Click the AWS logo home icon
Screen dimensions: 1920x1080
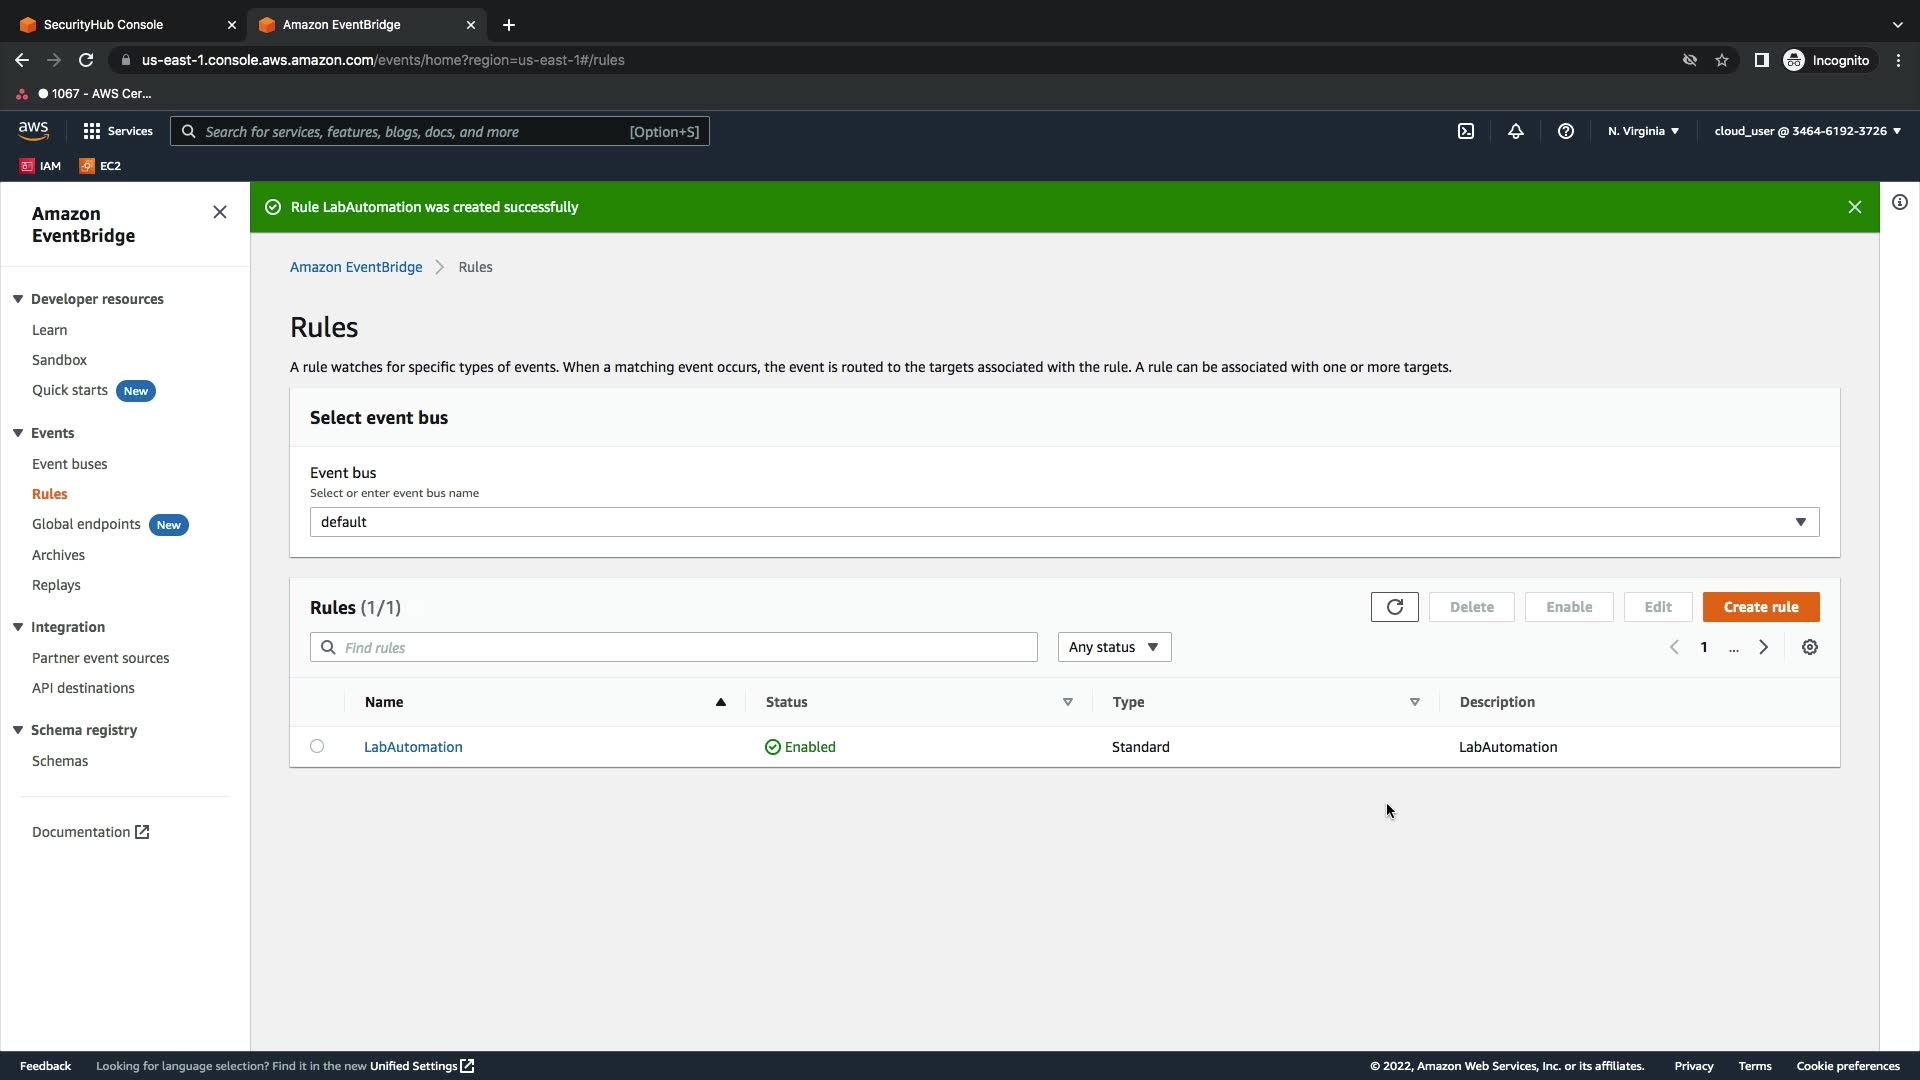(x=33, y=131)
